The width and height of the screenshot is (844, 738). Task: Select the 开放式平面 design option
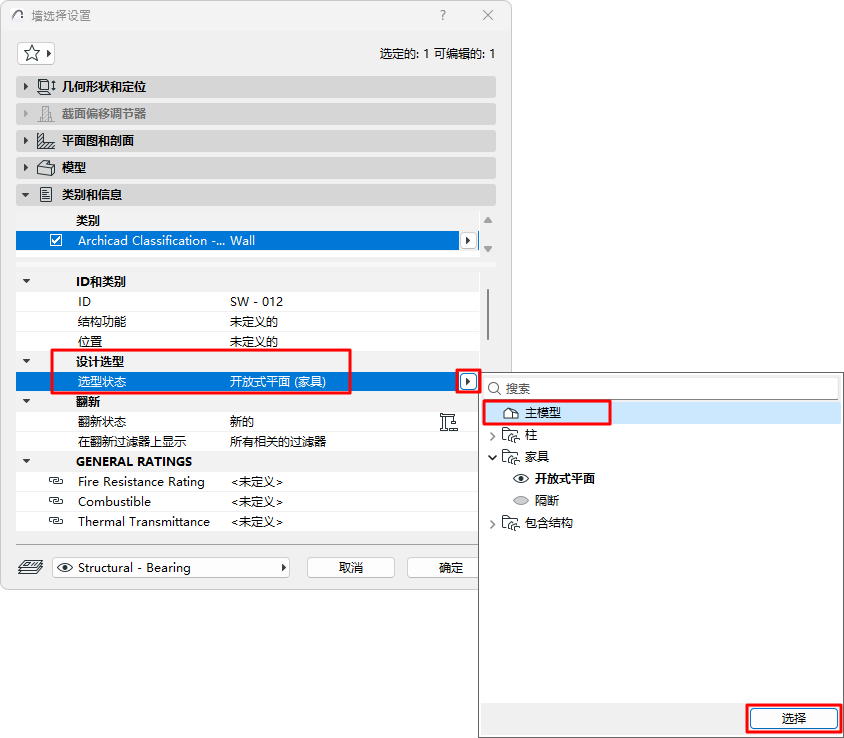pyautogui.click(x=565, y=479)
